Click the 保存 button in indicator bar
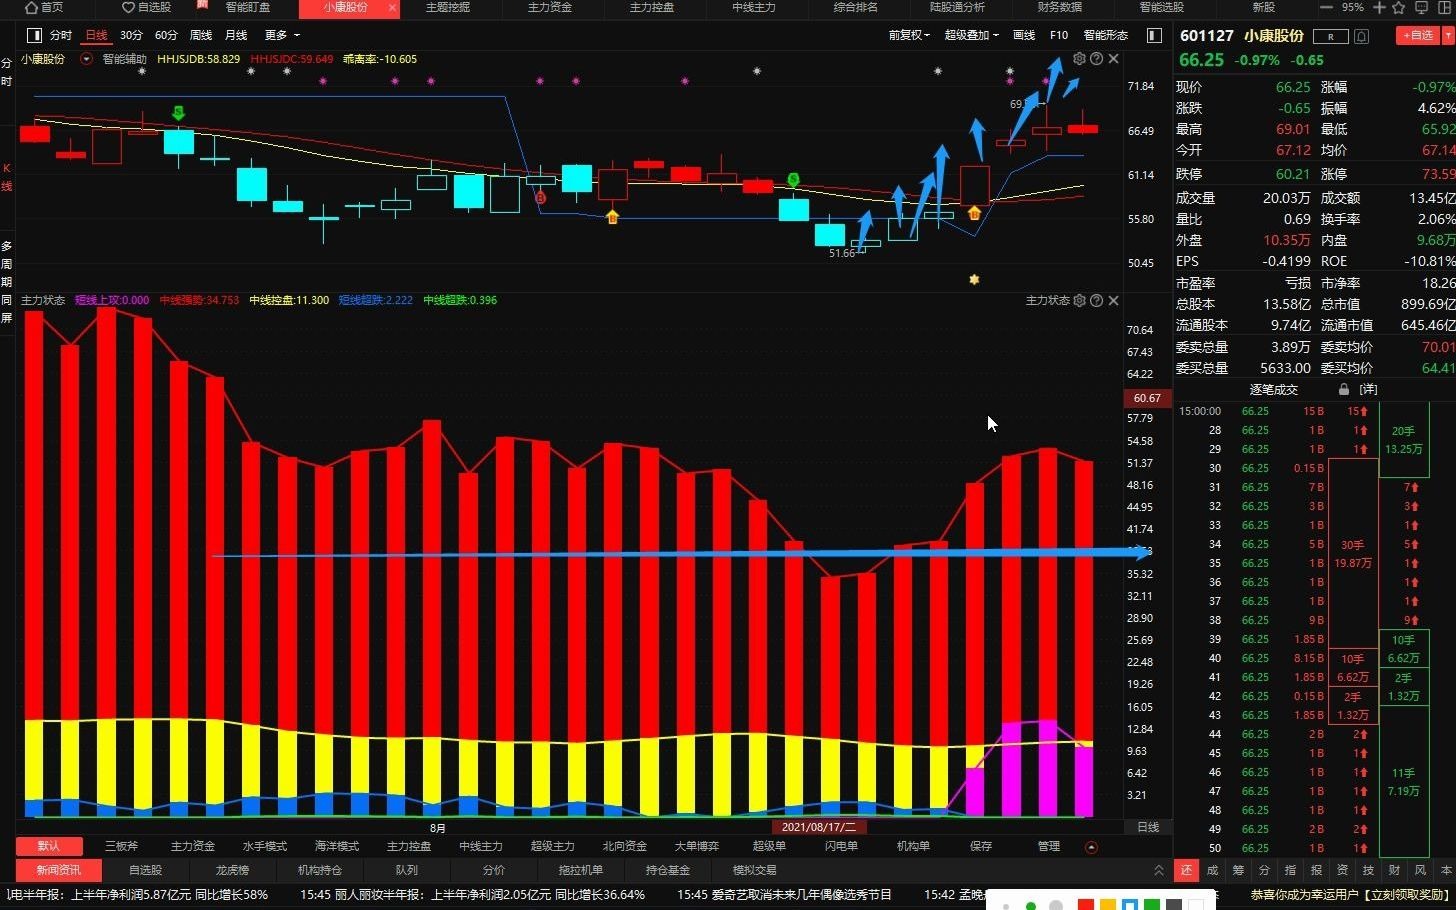 click(981, 846)
